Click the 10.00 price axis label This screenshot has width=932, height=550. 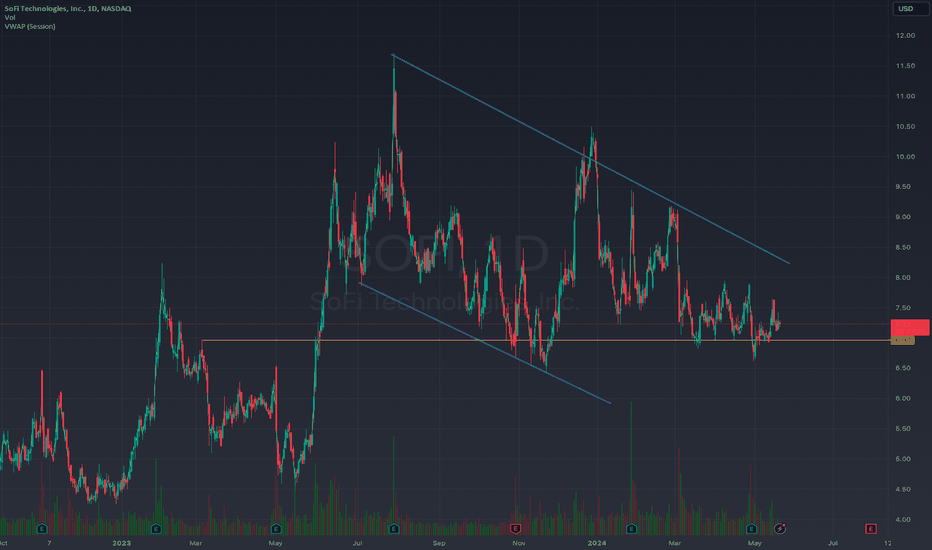point(905,157)
